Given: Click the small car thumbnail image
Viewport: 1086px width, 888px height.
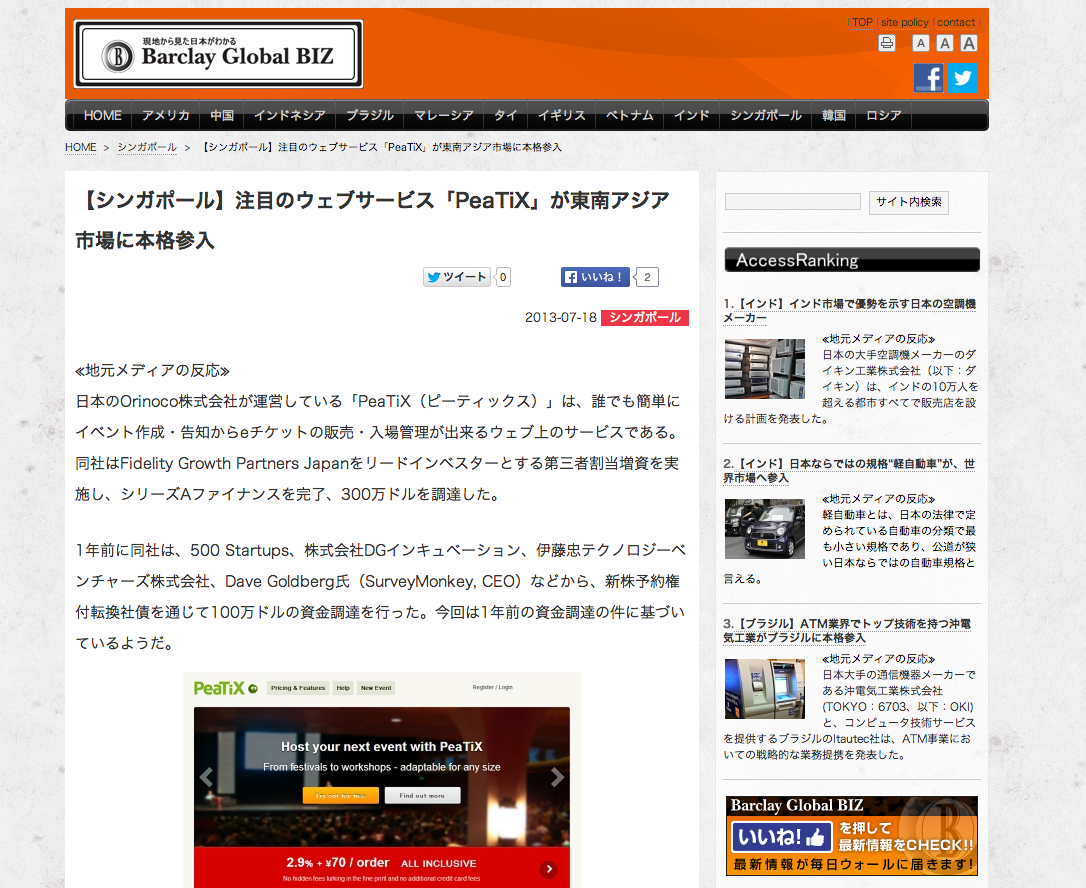Looking at the screenshot, I should point(765,529).
